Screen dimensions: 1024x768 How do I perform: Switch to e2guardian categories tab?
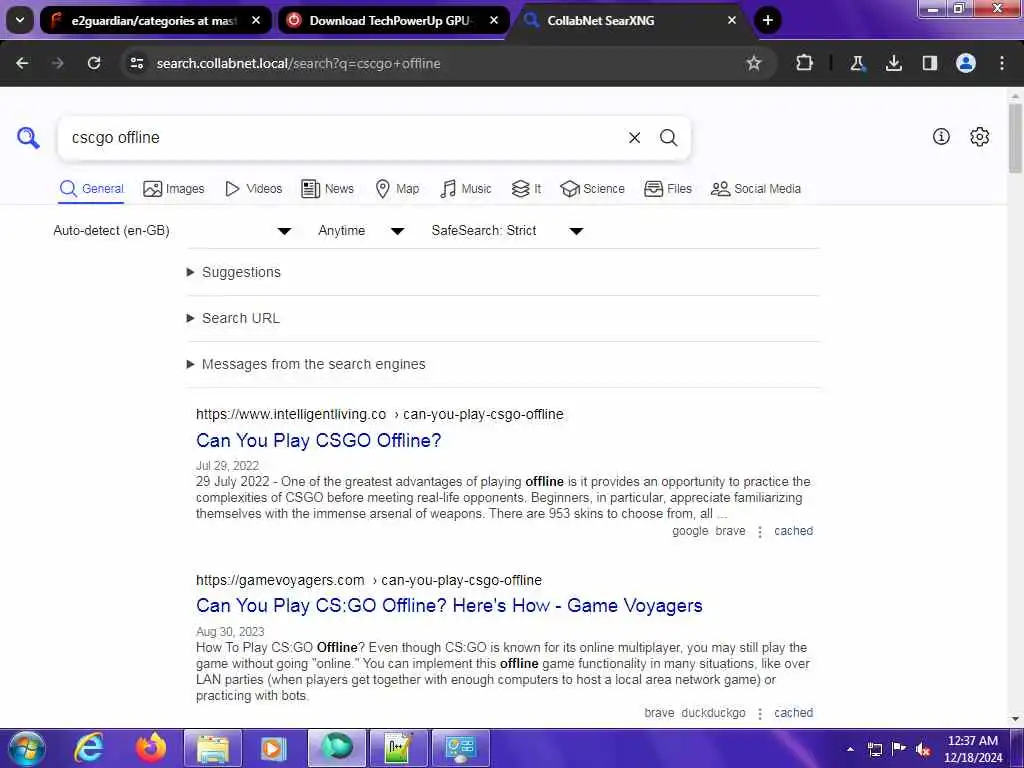155,20
